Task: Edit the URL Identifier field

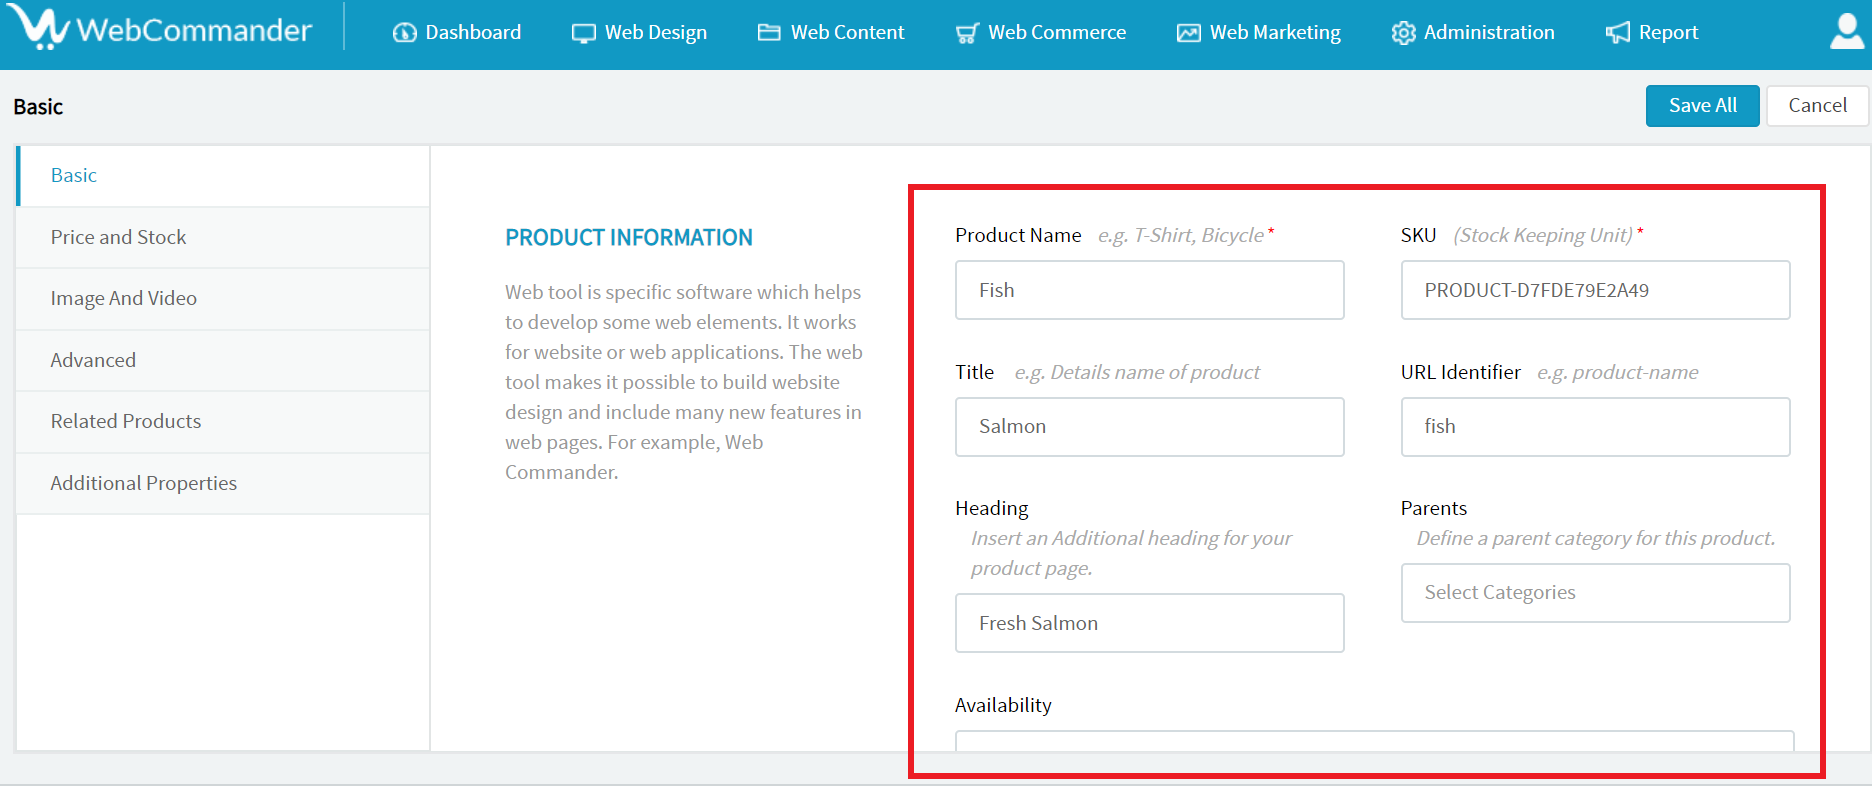Action: tap(1595, 427)
